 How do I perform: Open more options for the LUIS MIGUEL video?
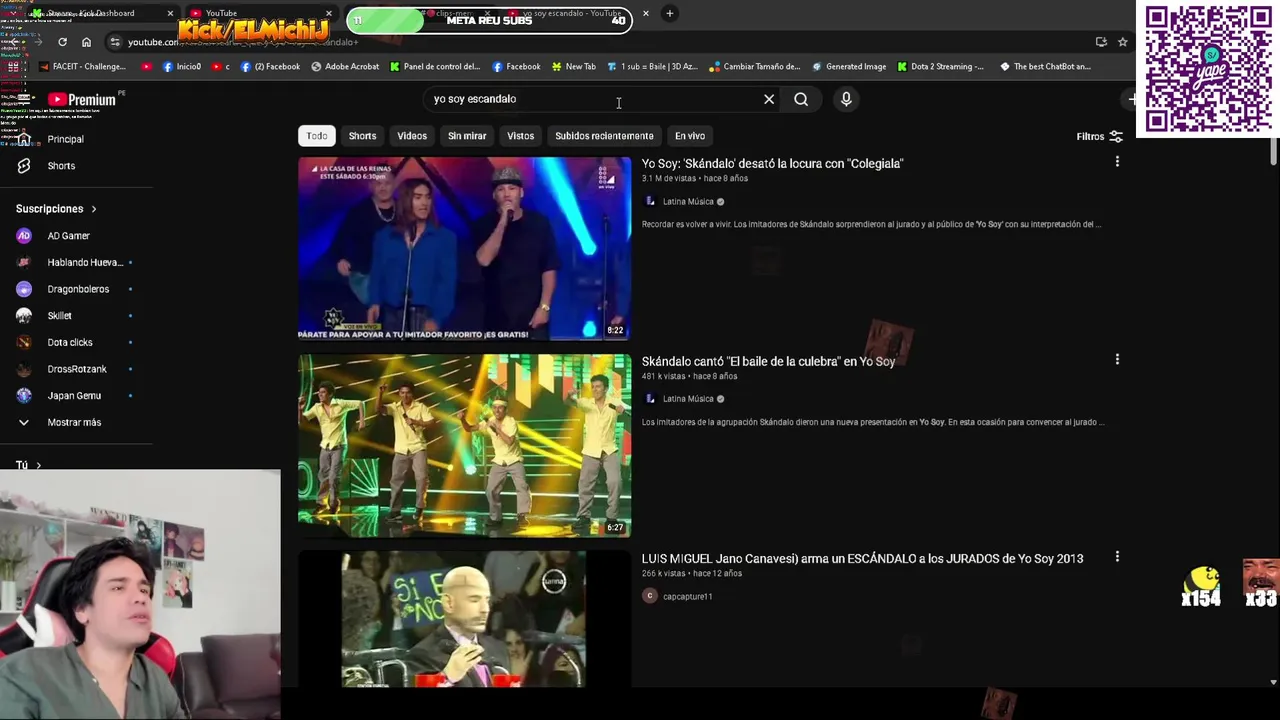click(x=1117, y=557)
